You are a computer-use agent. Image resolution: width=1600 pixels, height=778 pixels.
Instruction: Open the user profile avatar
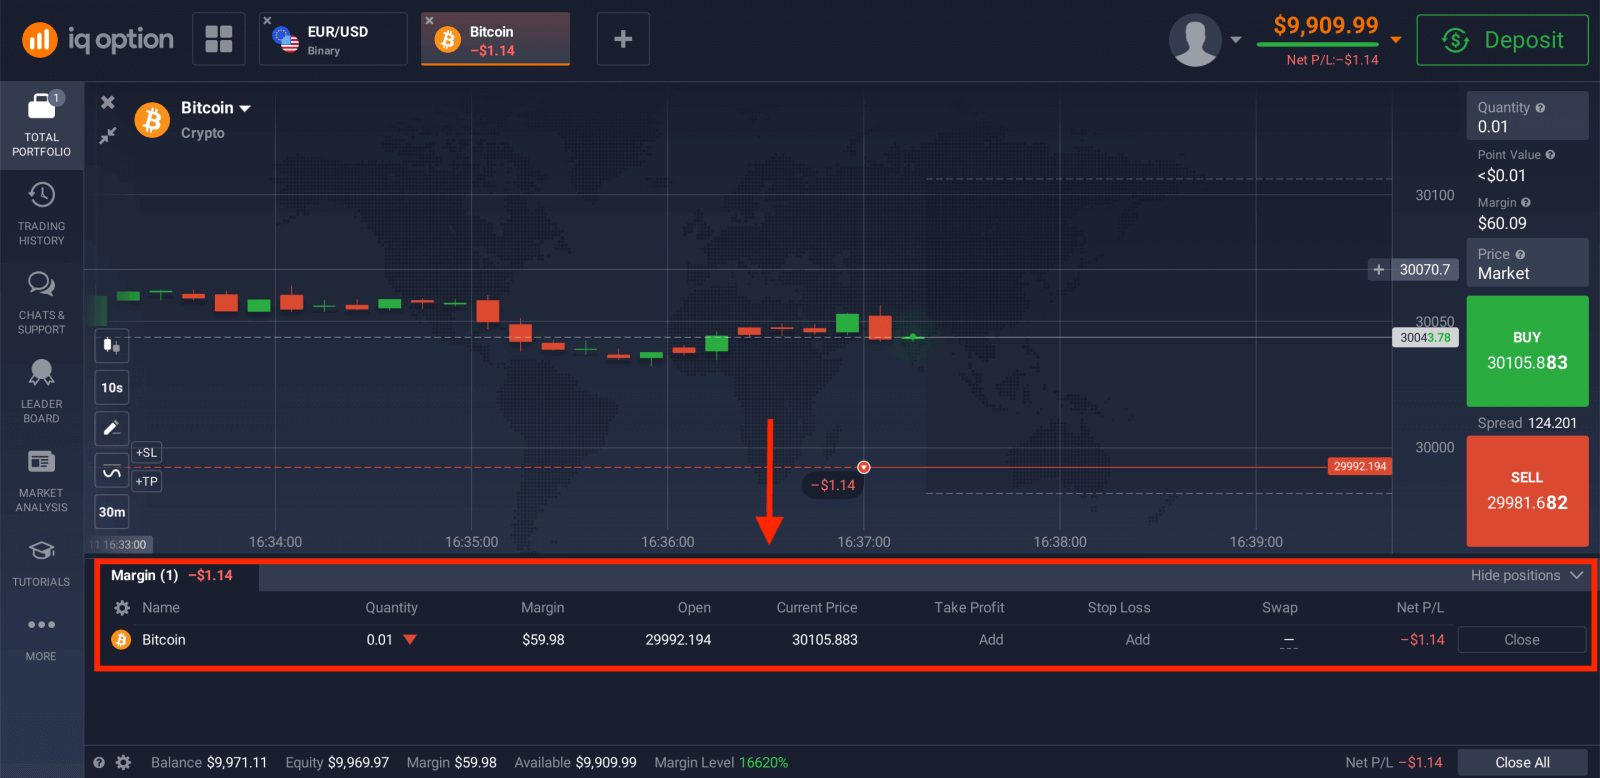click(1195, 40)
